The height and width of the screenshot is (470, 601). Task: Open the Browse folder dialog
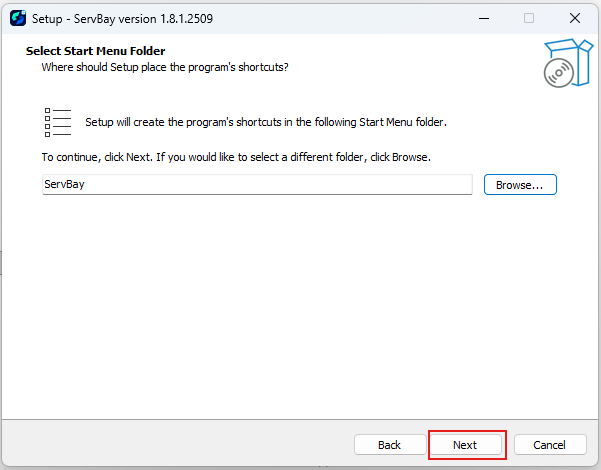520,185
